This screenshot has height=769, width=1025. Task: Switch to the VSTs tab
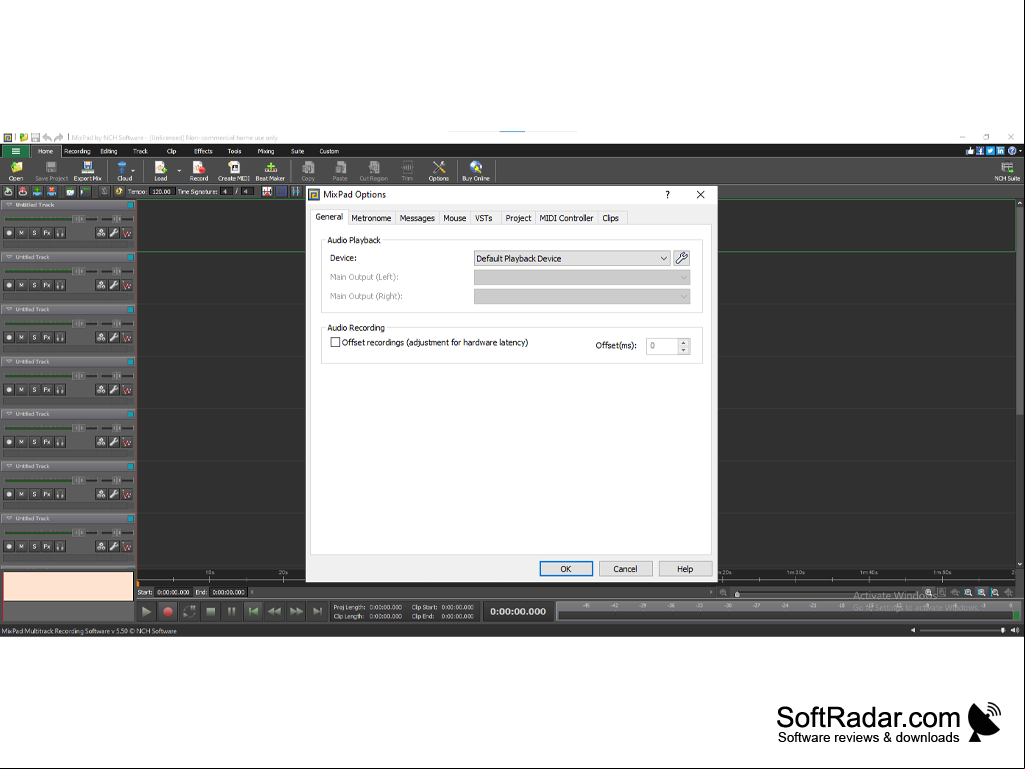click(484, 218)
